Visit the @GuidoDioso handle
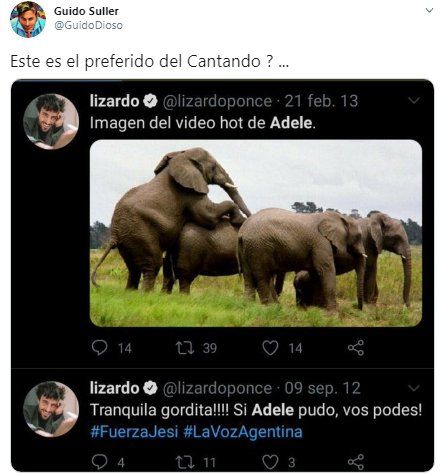Screen dimensions: 444x475 pyautogui.click(x=88, y=25)
